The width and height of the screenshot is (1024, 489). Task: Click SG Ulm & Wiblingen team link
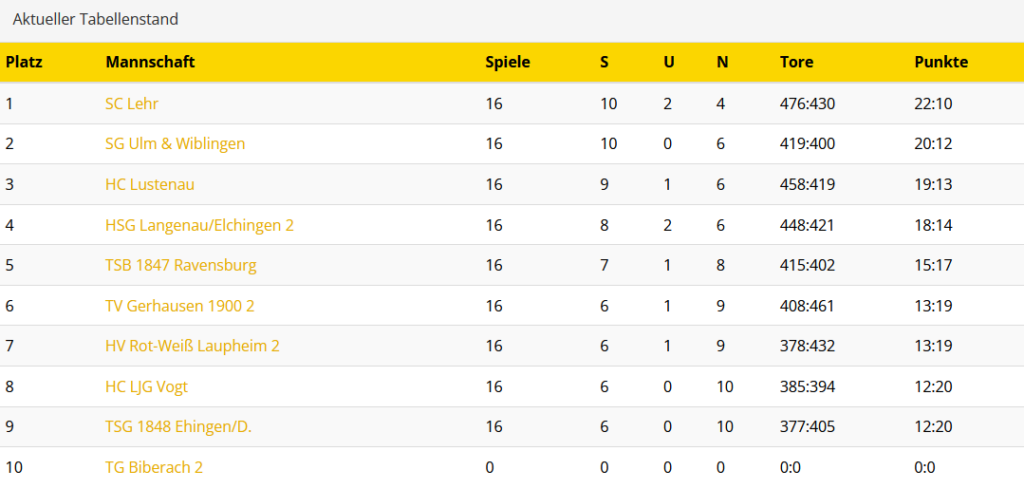point(175,144)
